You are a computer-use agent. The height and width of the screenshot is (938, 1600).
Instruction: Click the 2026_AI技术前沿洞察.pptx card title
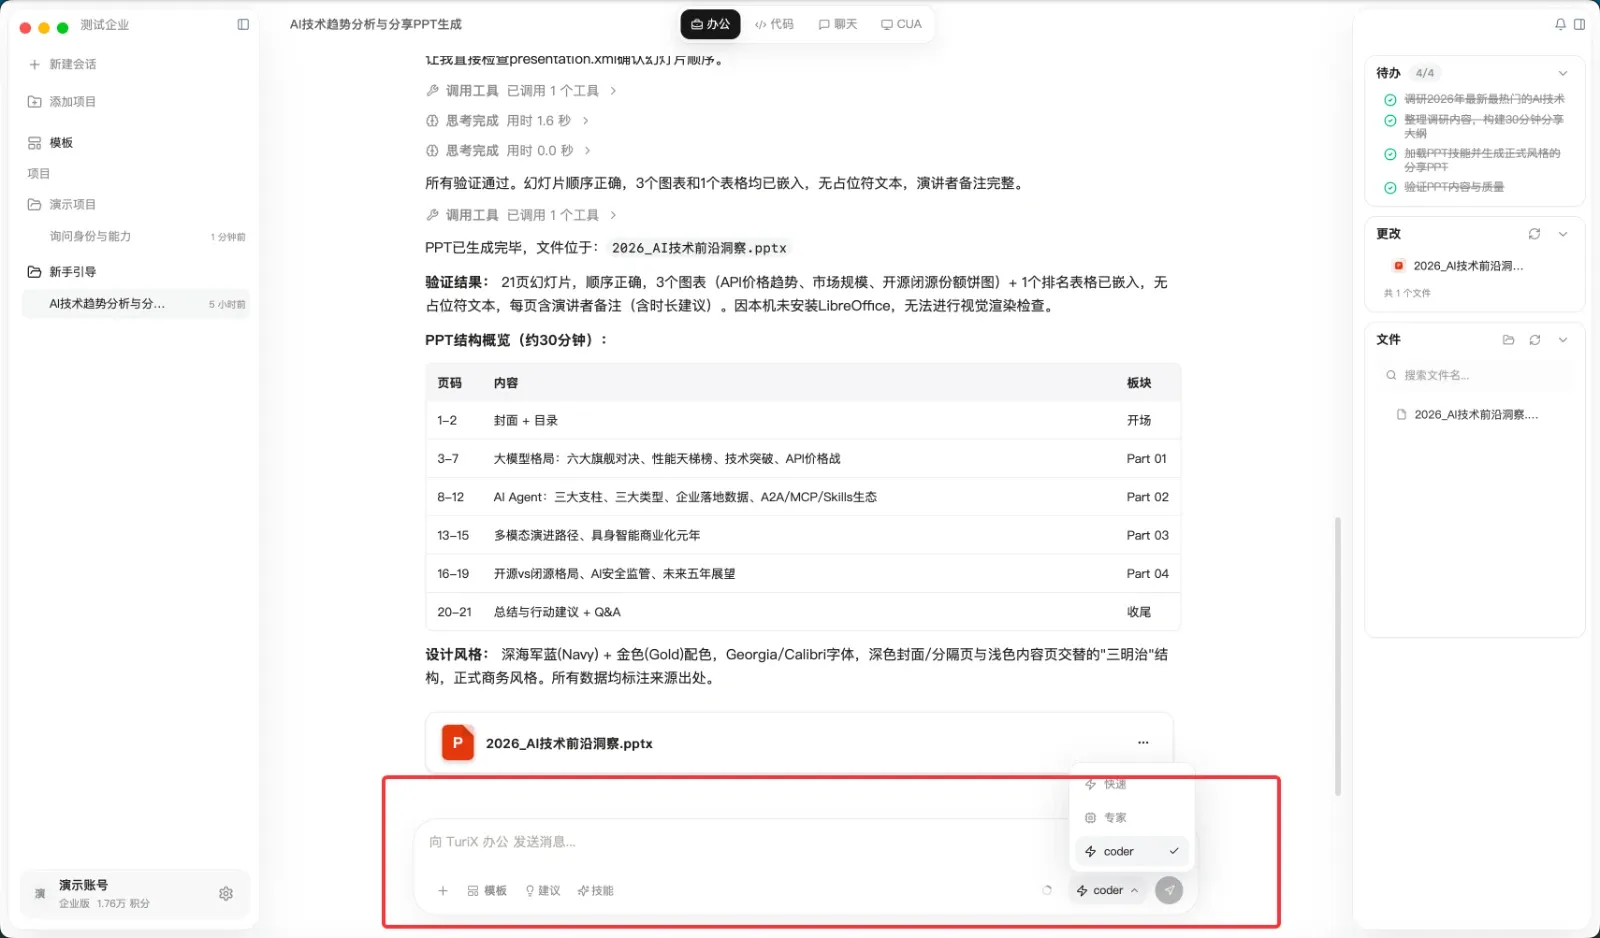(569, 744)
